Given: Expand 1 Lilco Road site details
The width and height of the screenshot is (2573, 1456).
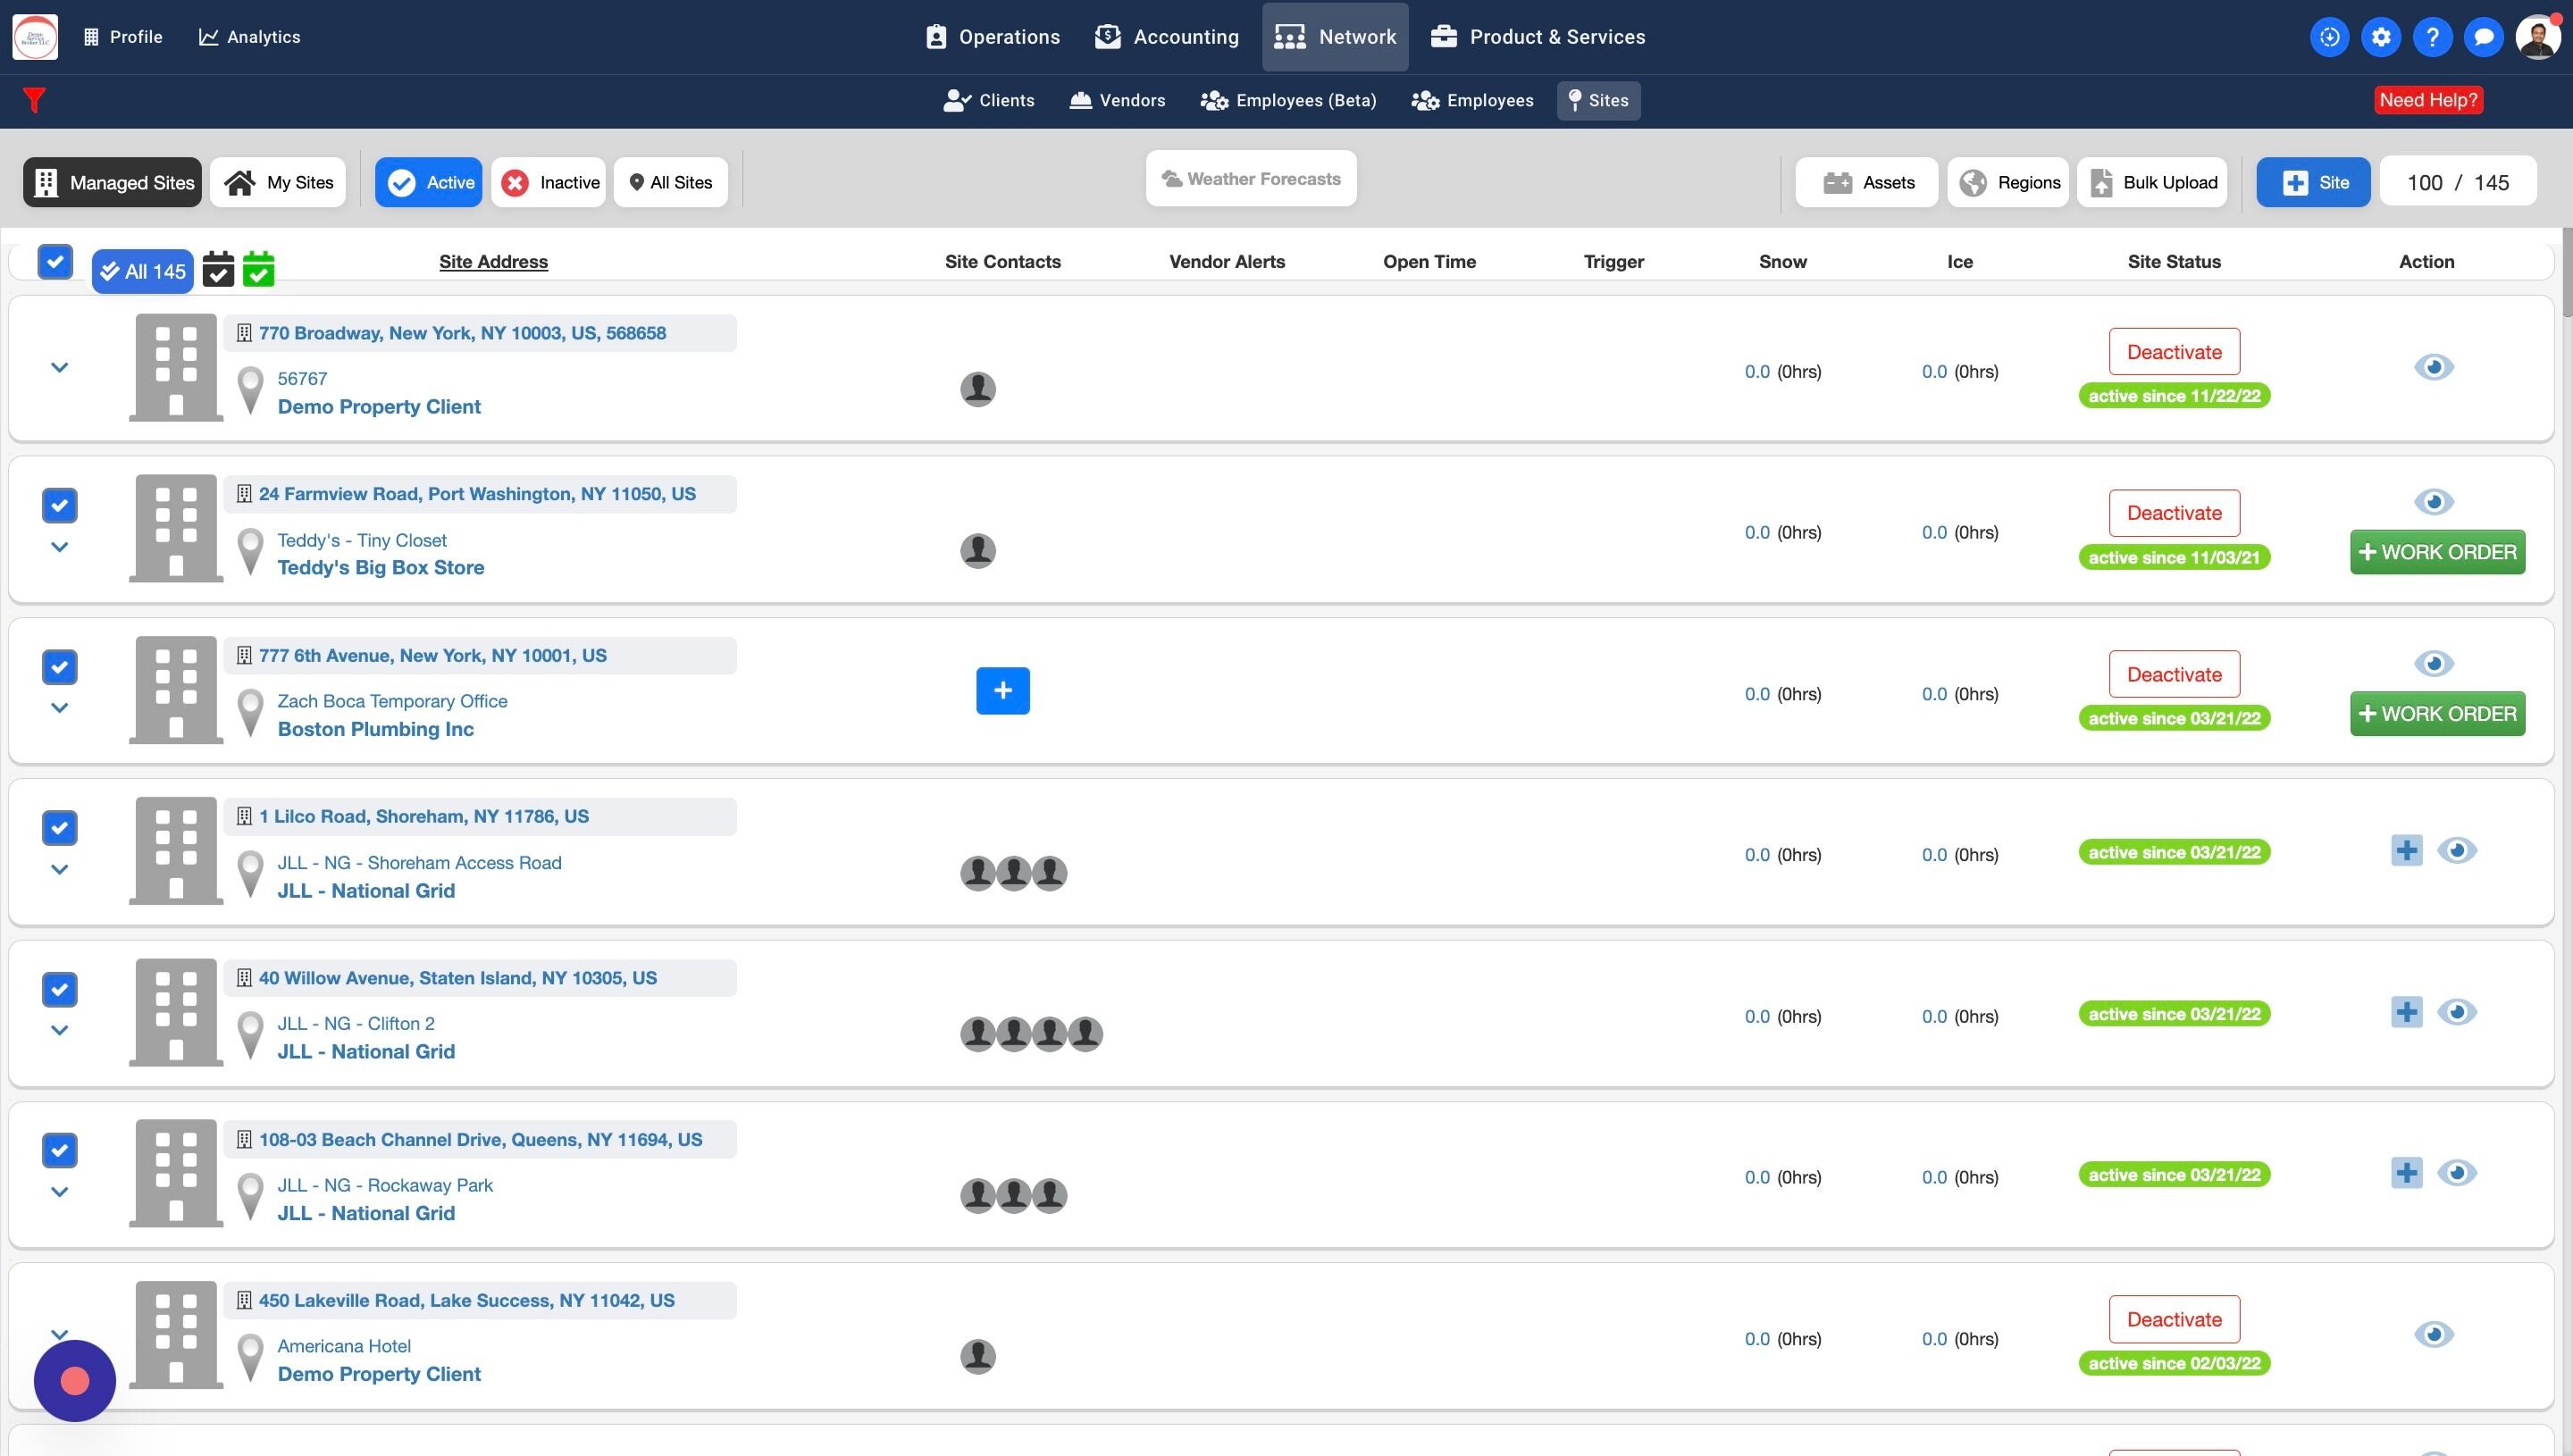Looking at the screenshot, I should click(60, 870).
